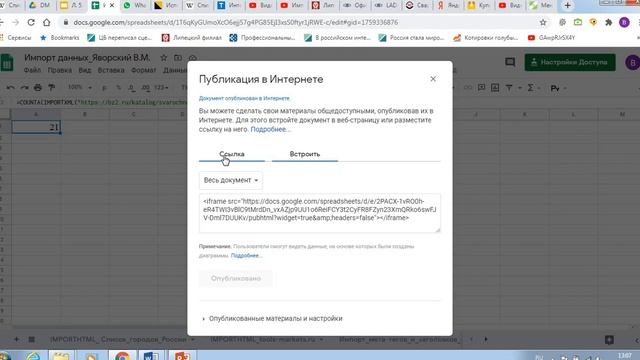Switch to the Ссылка tab
The width and height of the screenshot is (640, 360).
232,154
